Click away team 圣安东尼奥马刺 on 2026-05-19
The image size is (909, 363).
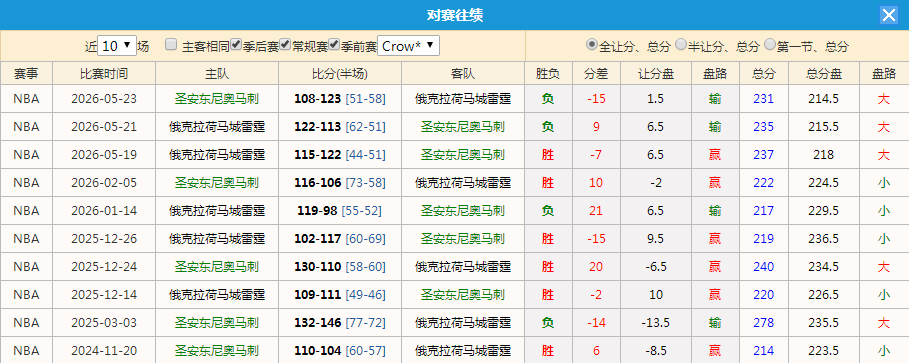(x=463, y=155)
